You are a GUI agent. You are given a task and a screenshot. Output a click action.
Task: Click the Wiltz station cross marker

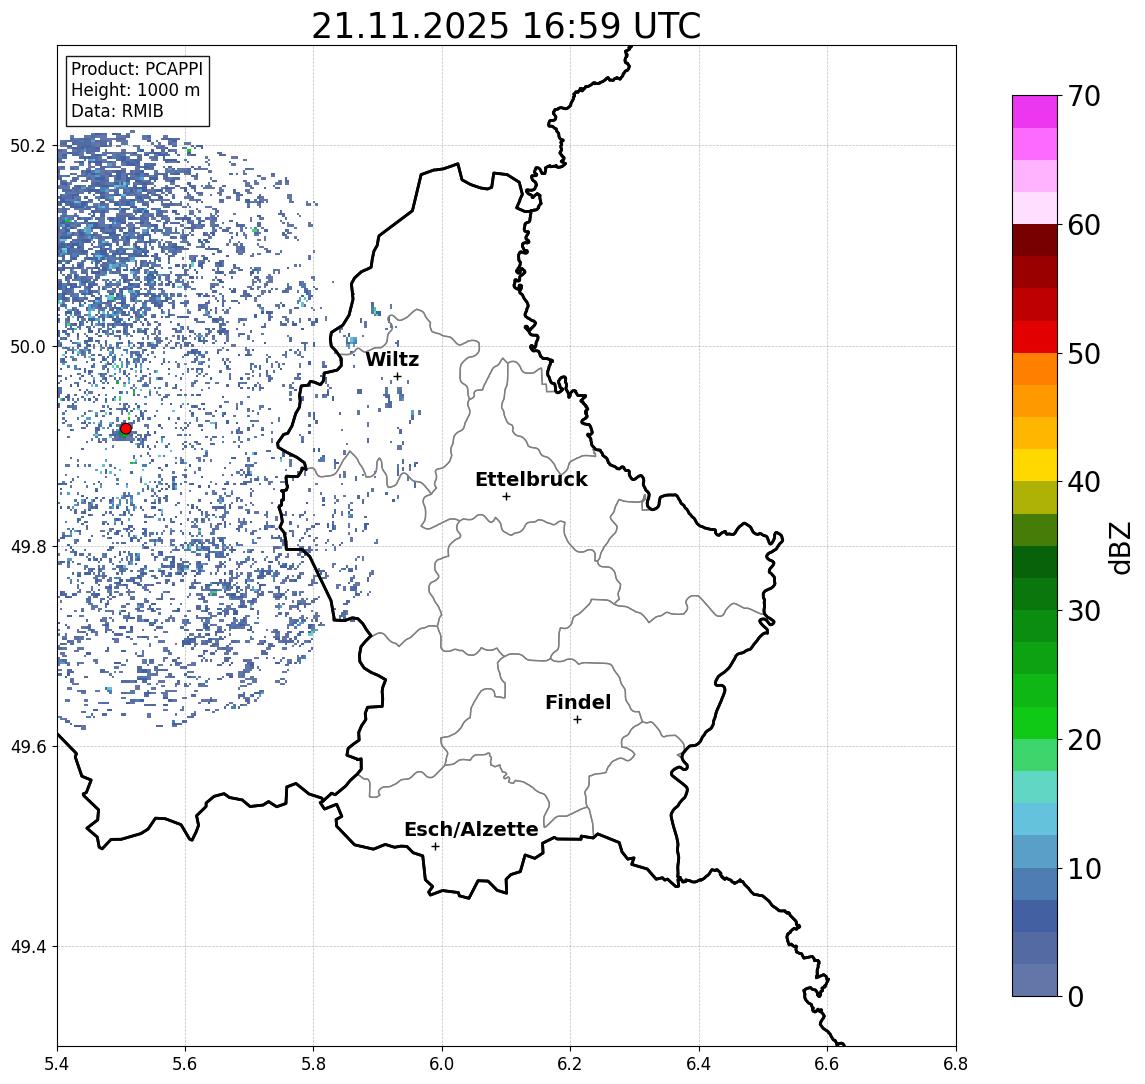point(397,377)
